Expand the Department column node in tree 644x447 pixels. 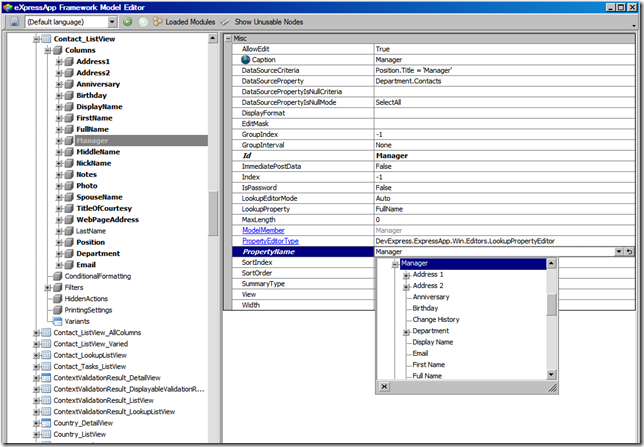pyautogui.click(x=59, y=253)
